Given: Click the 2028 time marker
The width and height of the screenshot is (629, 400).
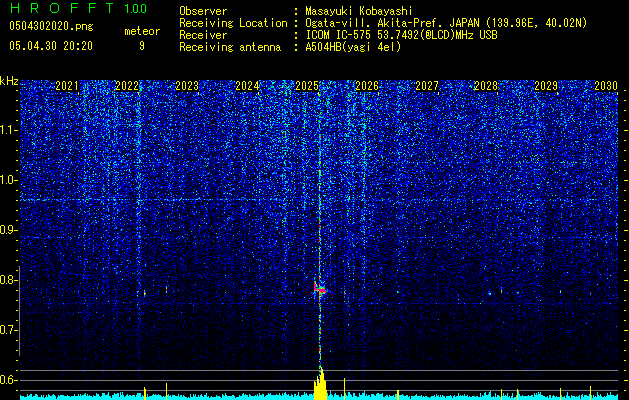Looking at the screenshot, I should click(486, 86).
